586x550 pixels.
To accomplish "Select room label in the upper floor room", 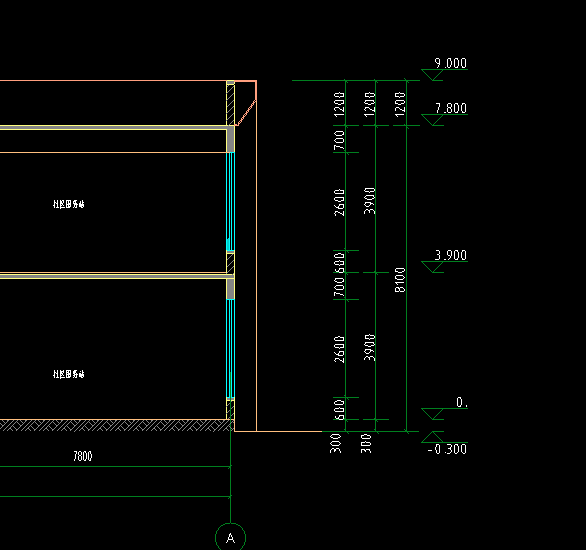I will [69, 204].
